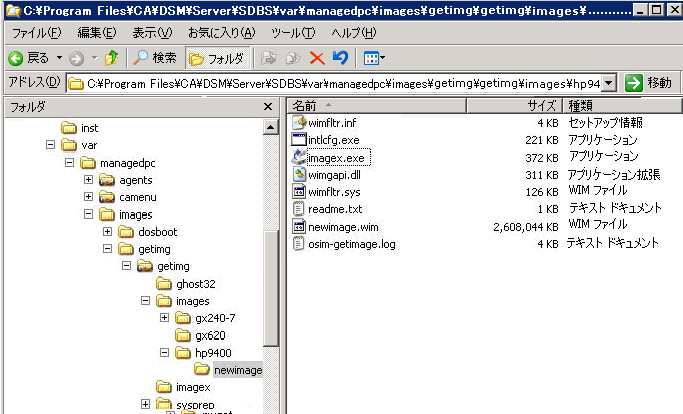Expand the agents tree node
Image resolution: width=683 pixels, height=414 pixels.
coord(88,180)
